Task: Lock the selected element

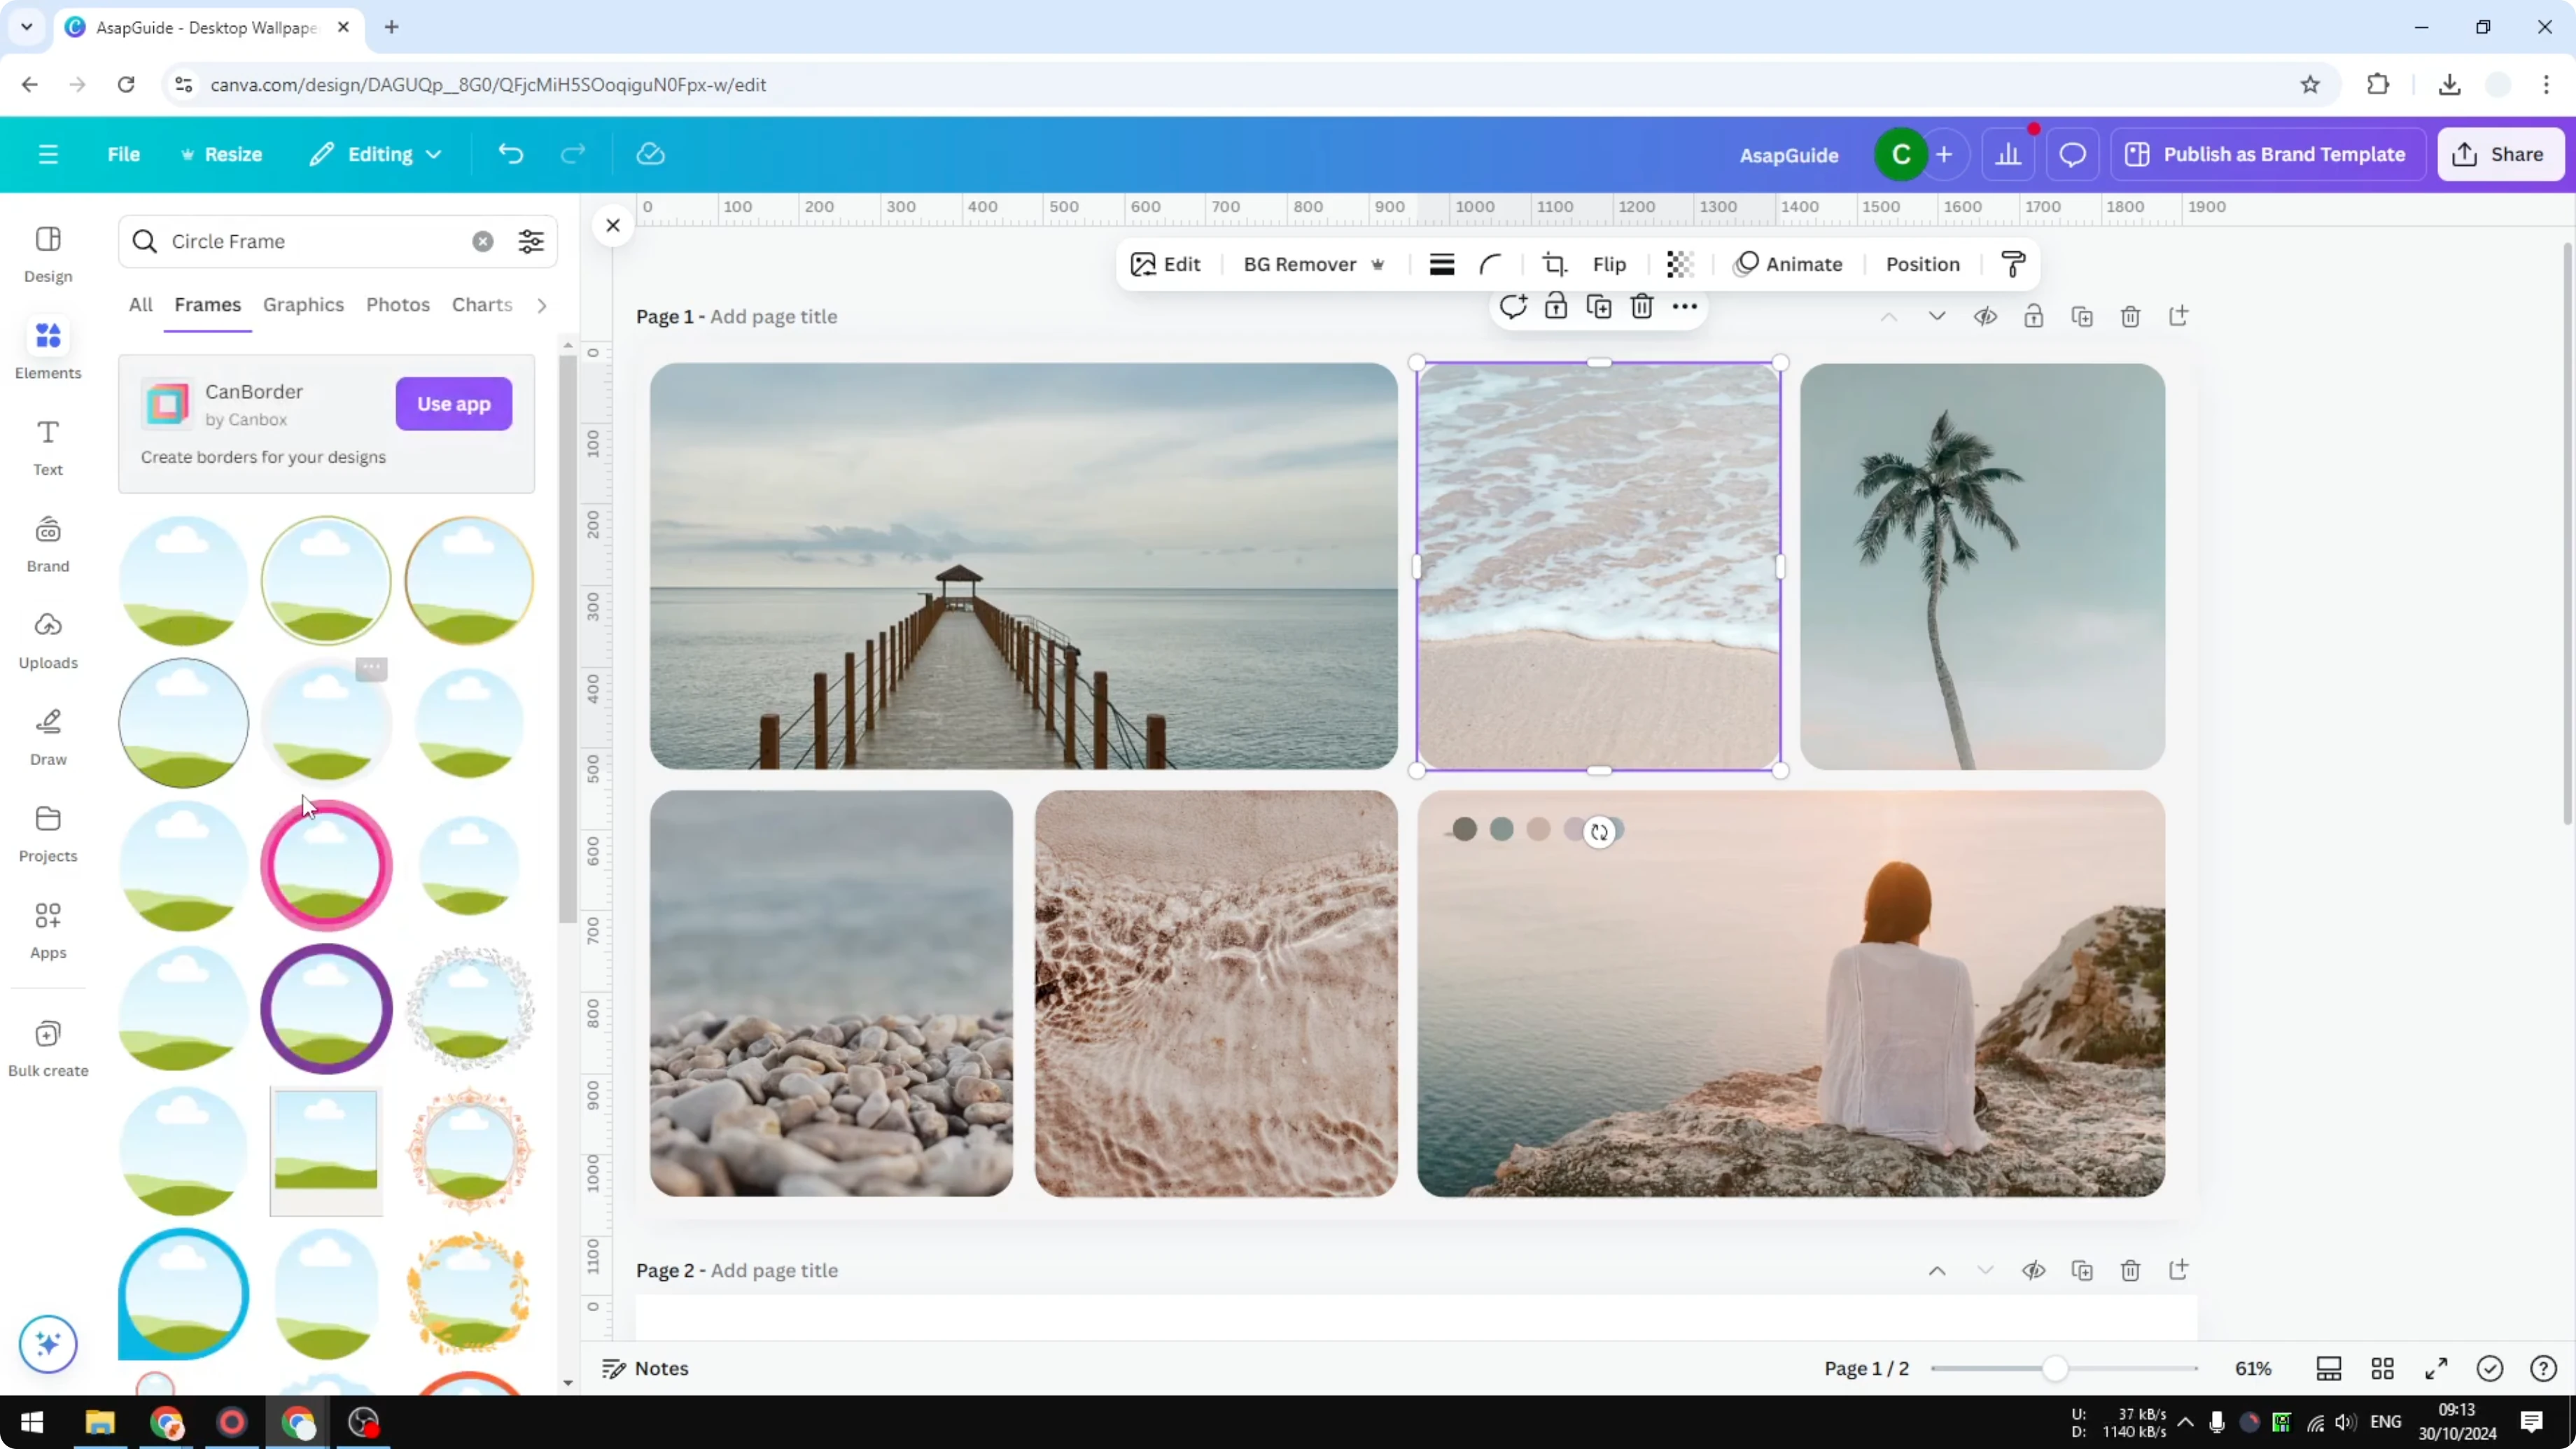Action: (1556, 307)
